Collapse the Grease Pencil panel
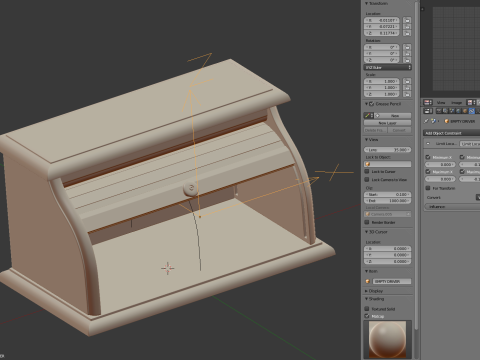Image resolution: width=480 pixels, height=360 pixels. (x=366, y=104)
